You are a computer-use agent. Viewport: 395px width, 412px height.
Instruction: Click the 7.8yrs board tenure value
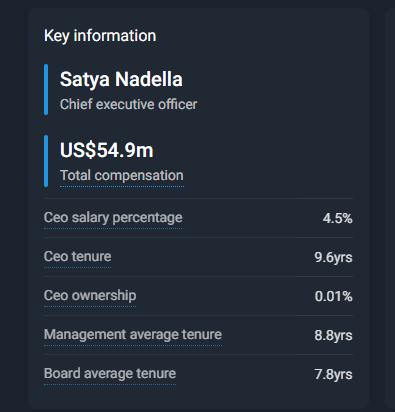333,374
